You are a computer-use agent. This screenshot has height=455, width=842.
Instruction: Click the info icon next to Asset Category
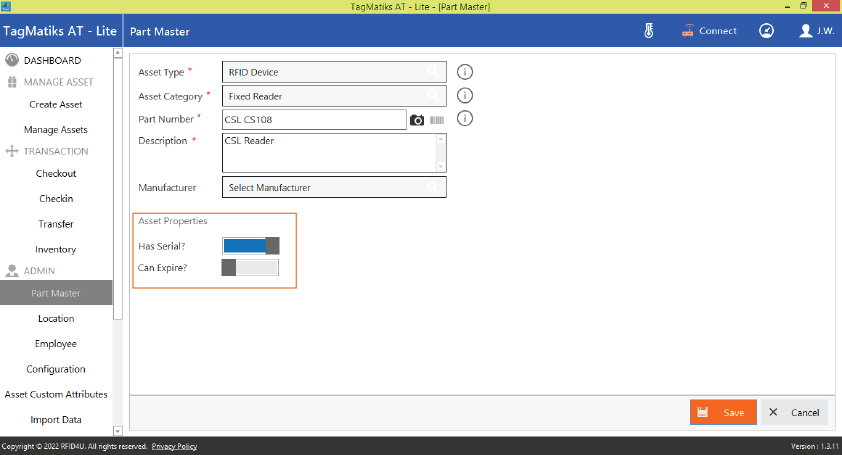(x=464, y=96)
